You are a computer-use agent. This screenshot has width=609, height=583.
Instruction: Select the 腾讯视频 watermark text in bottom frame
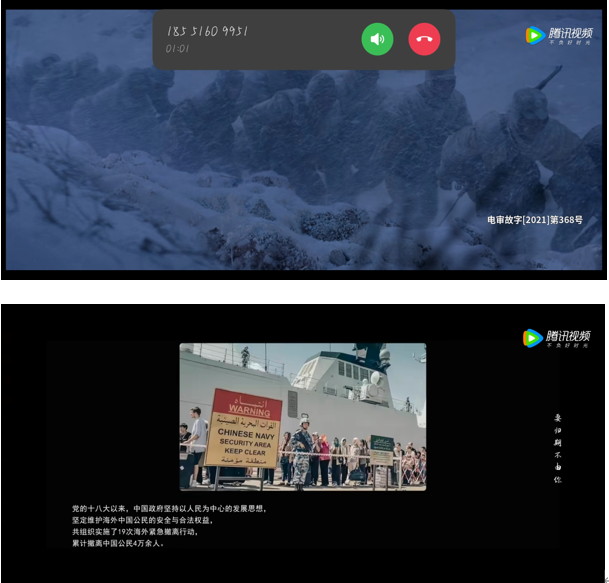[x=568, y=336]
